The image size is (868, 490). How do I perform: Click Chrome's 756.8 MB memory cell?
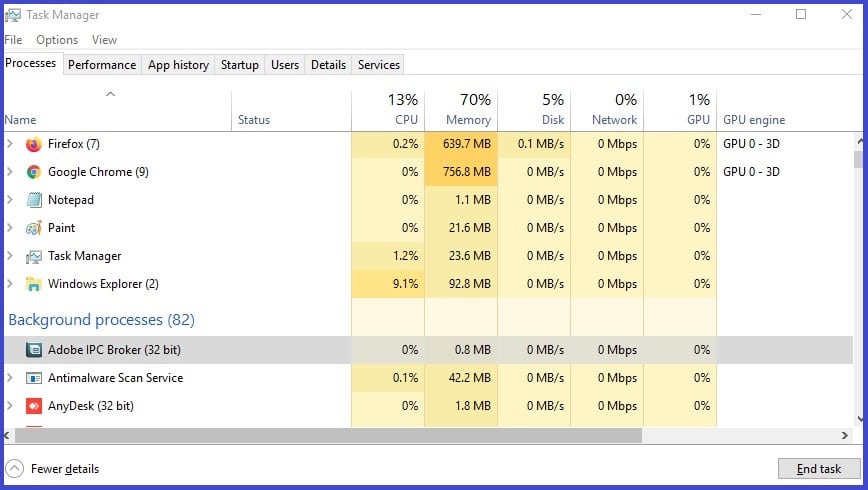point(461,172)
